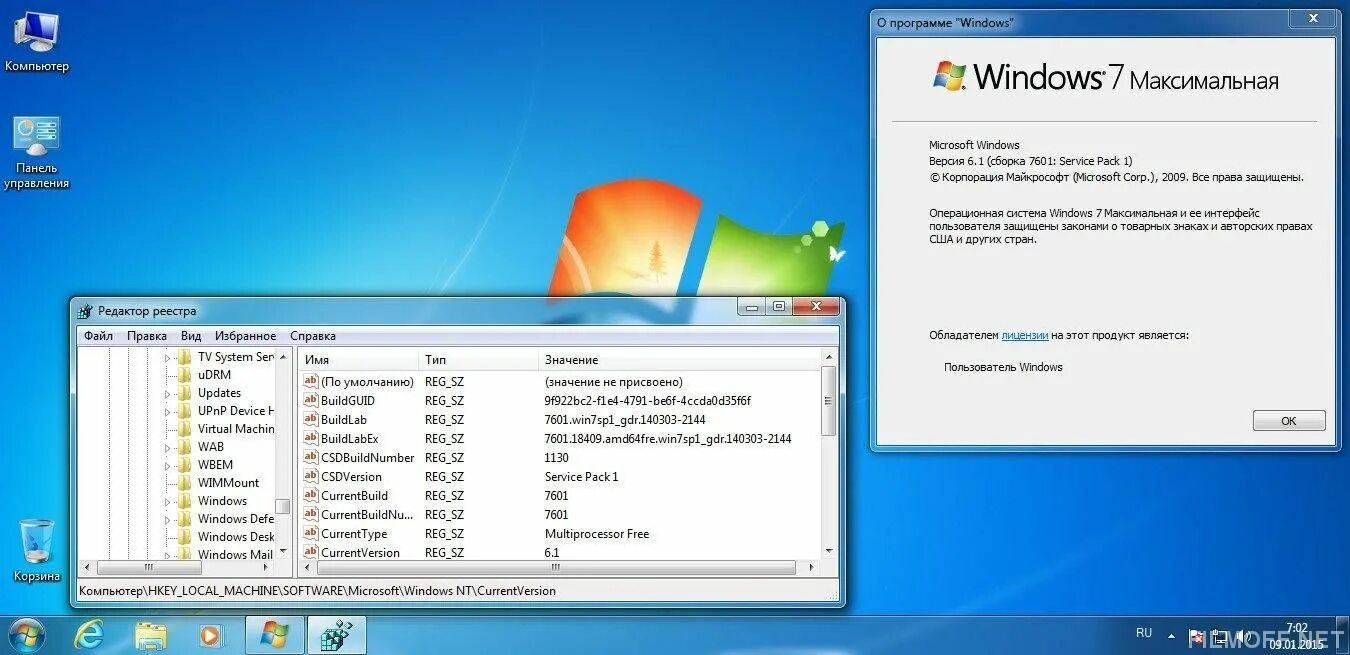Expand the Updates registry key

tap(168, 393)
